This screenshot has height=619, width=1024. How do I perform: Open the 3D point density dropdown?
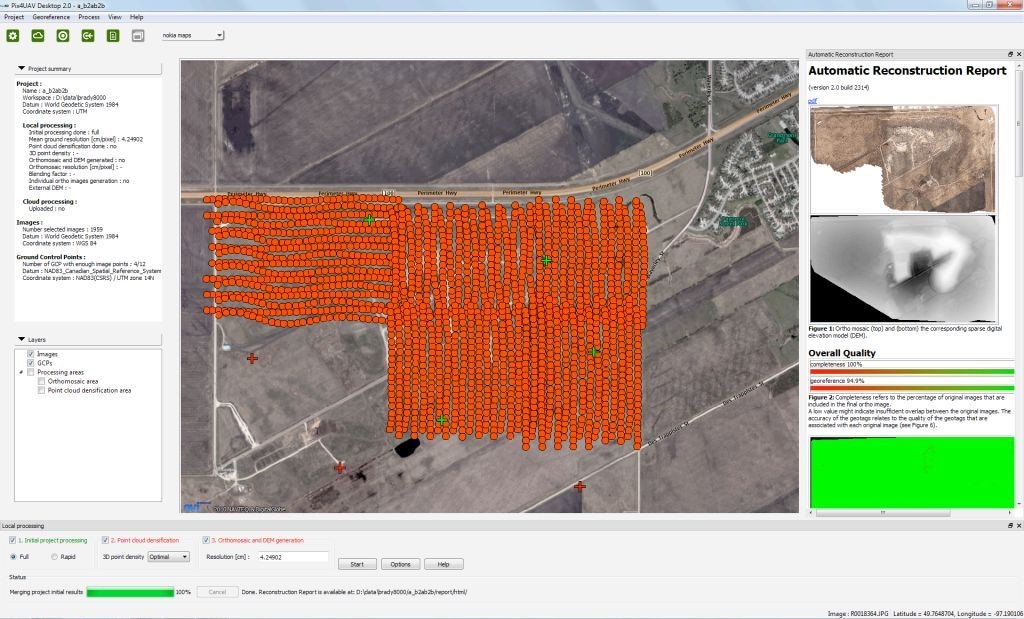click(168, 556)
